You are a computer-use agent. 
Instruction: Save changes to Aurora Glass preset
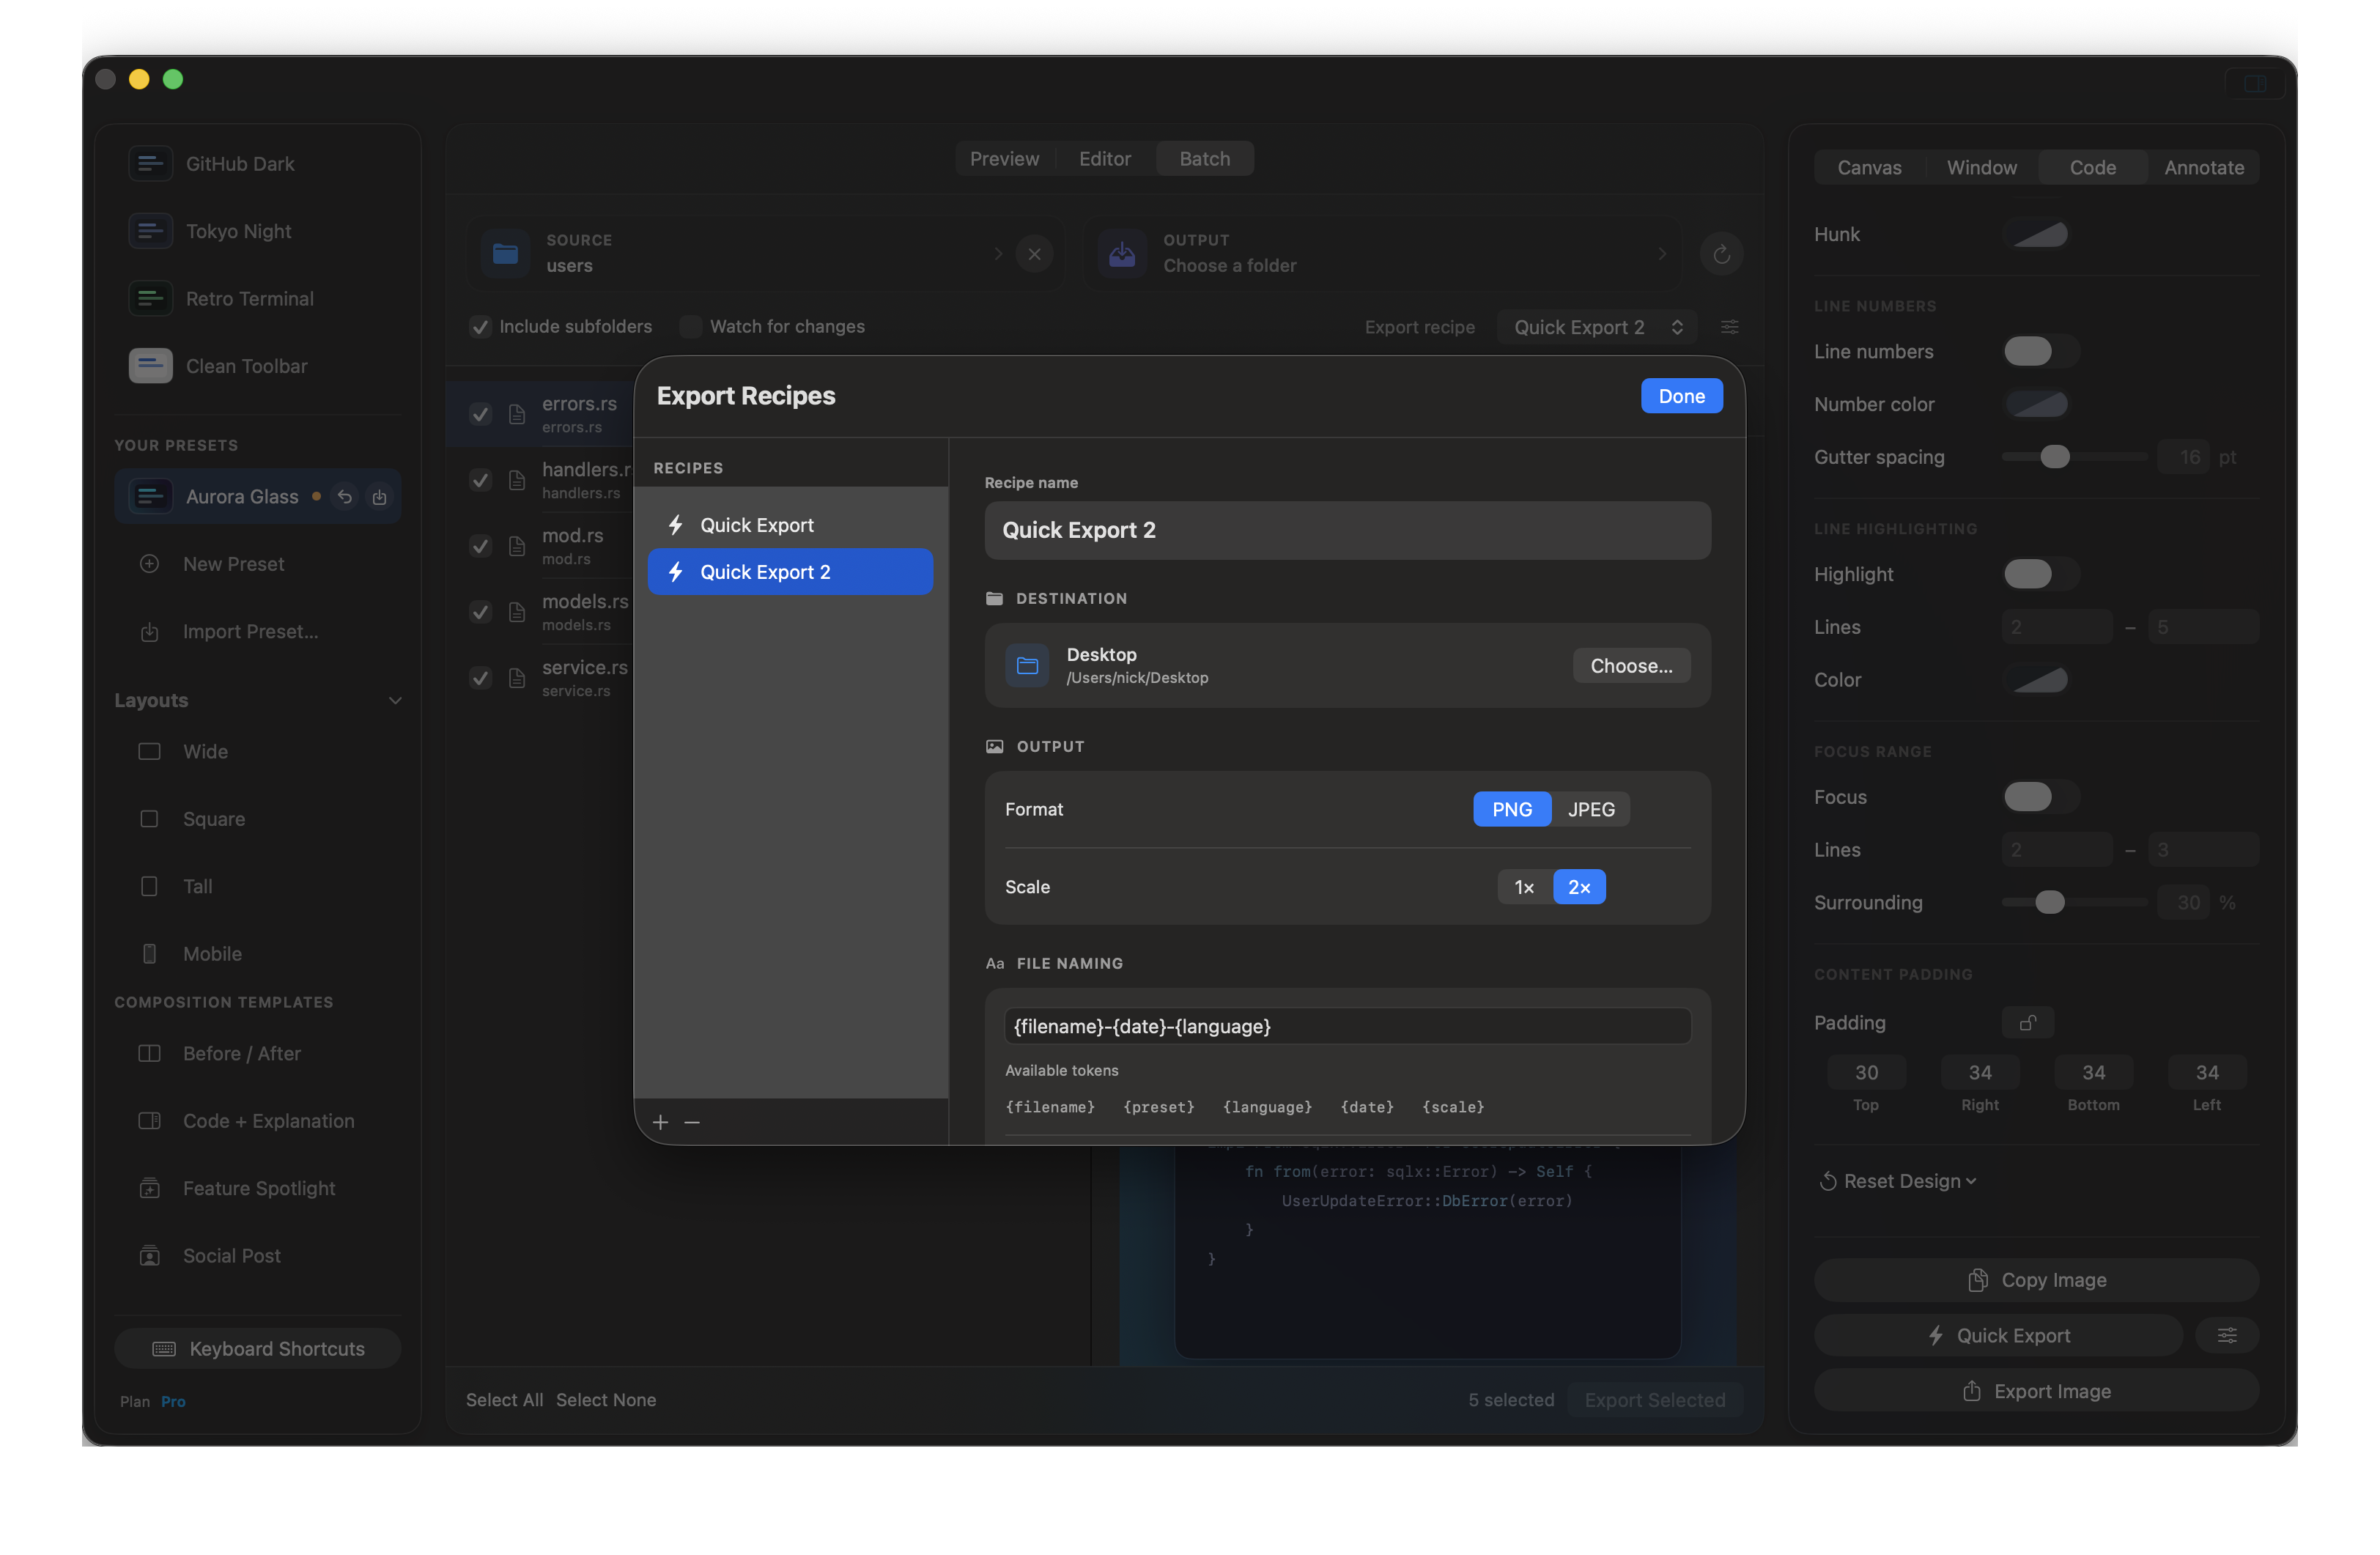coord(379,497)
